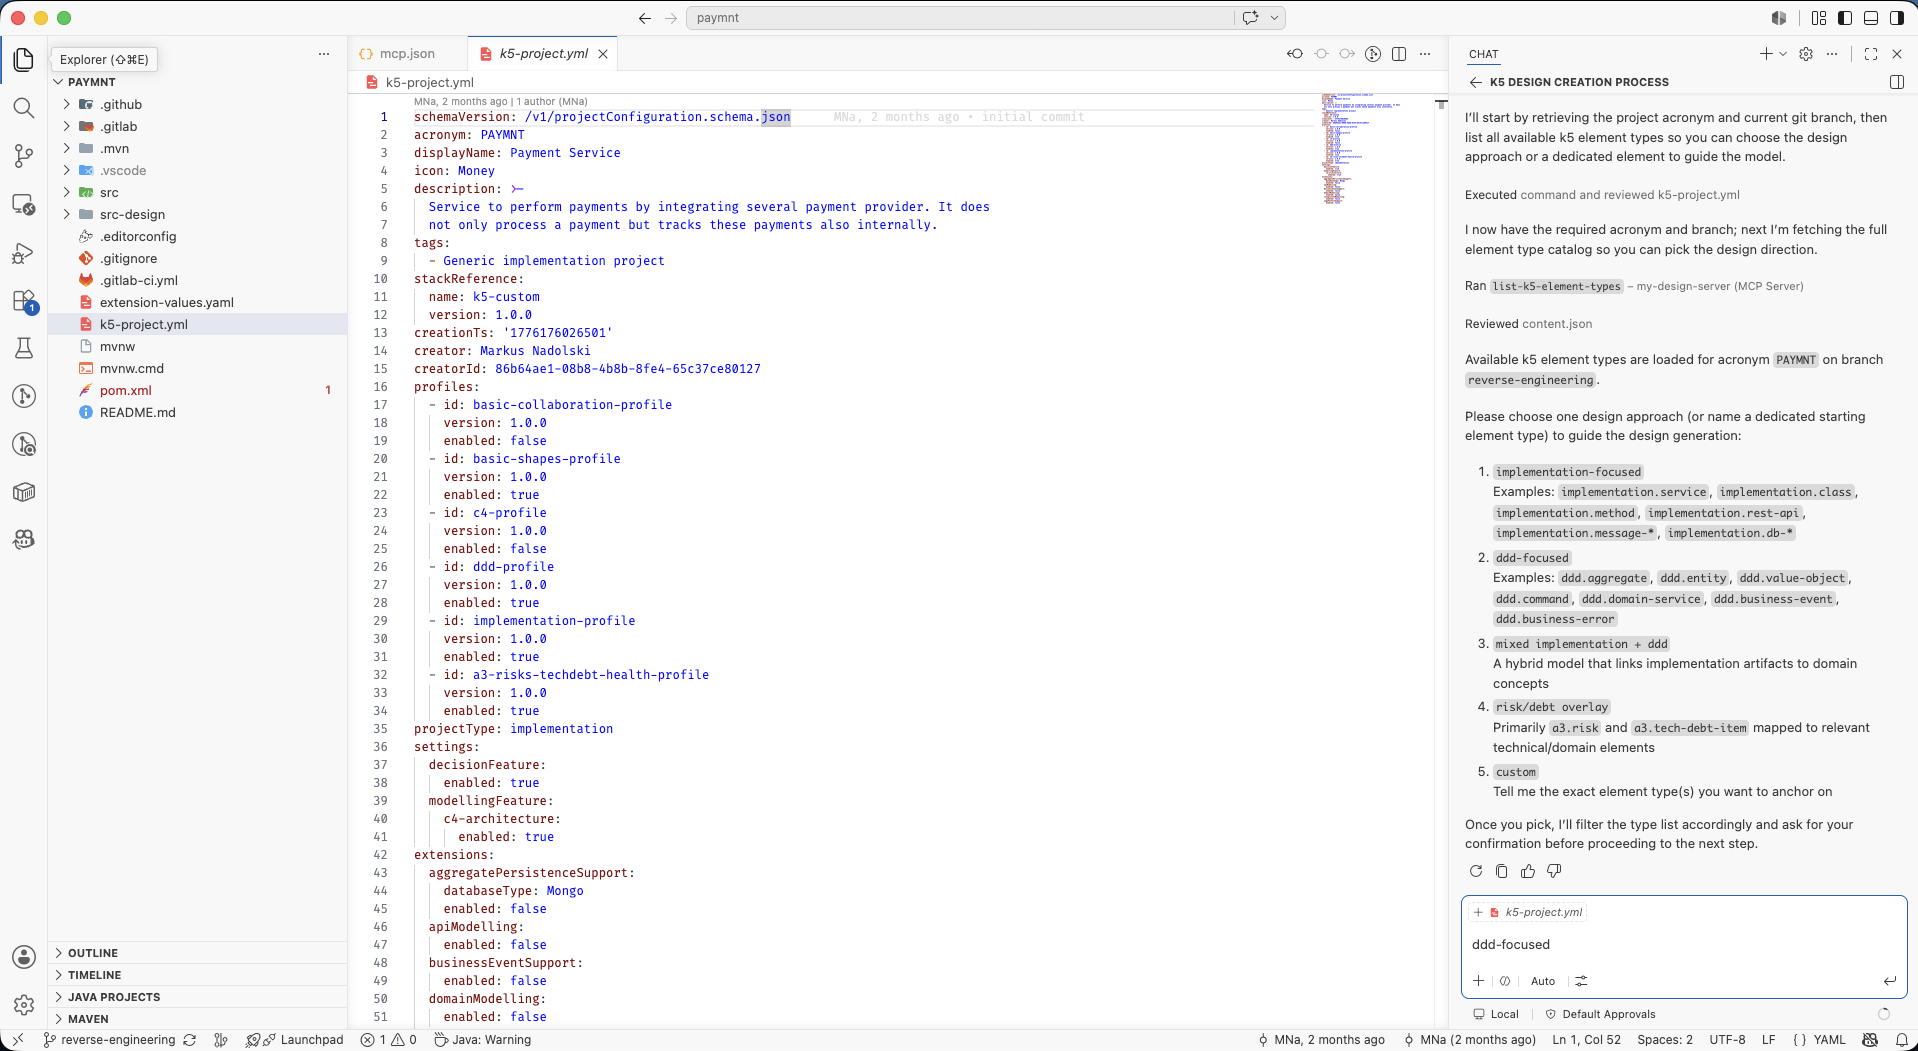The width and height of the screenshot is (1918, 1051).
Task: Toggle the secondary sidebar visibility
Action: click(1897, 18)
